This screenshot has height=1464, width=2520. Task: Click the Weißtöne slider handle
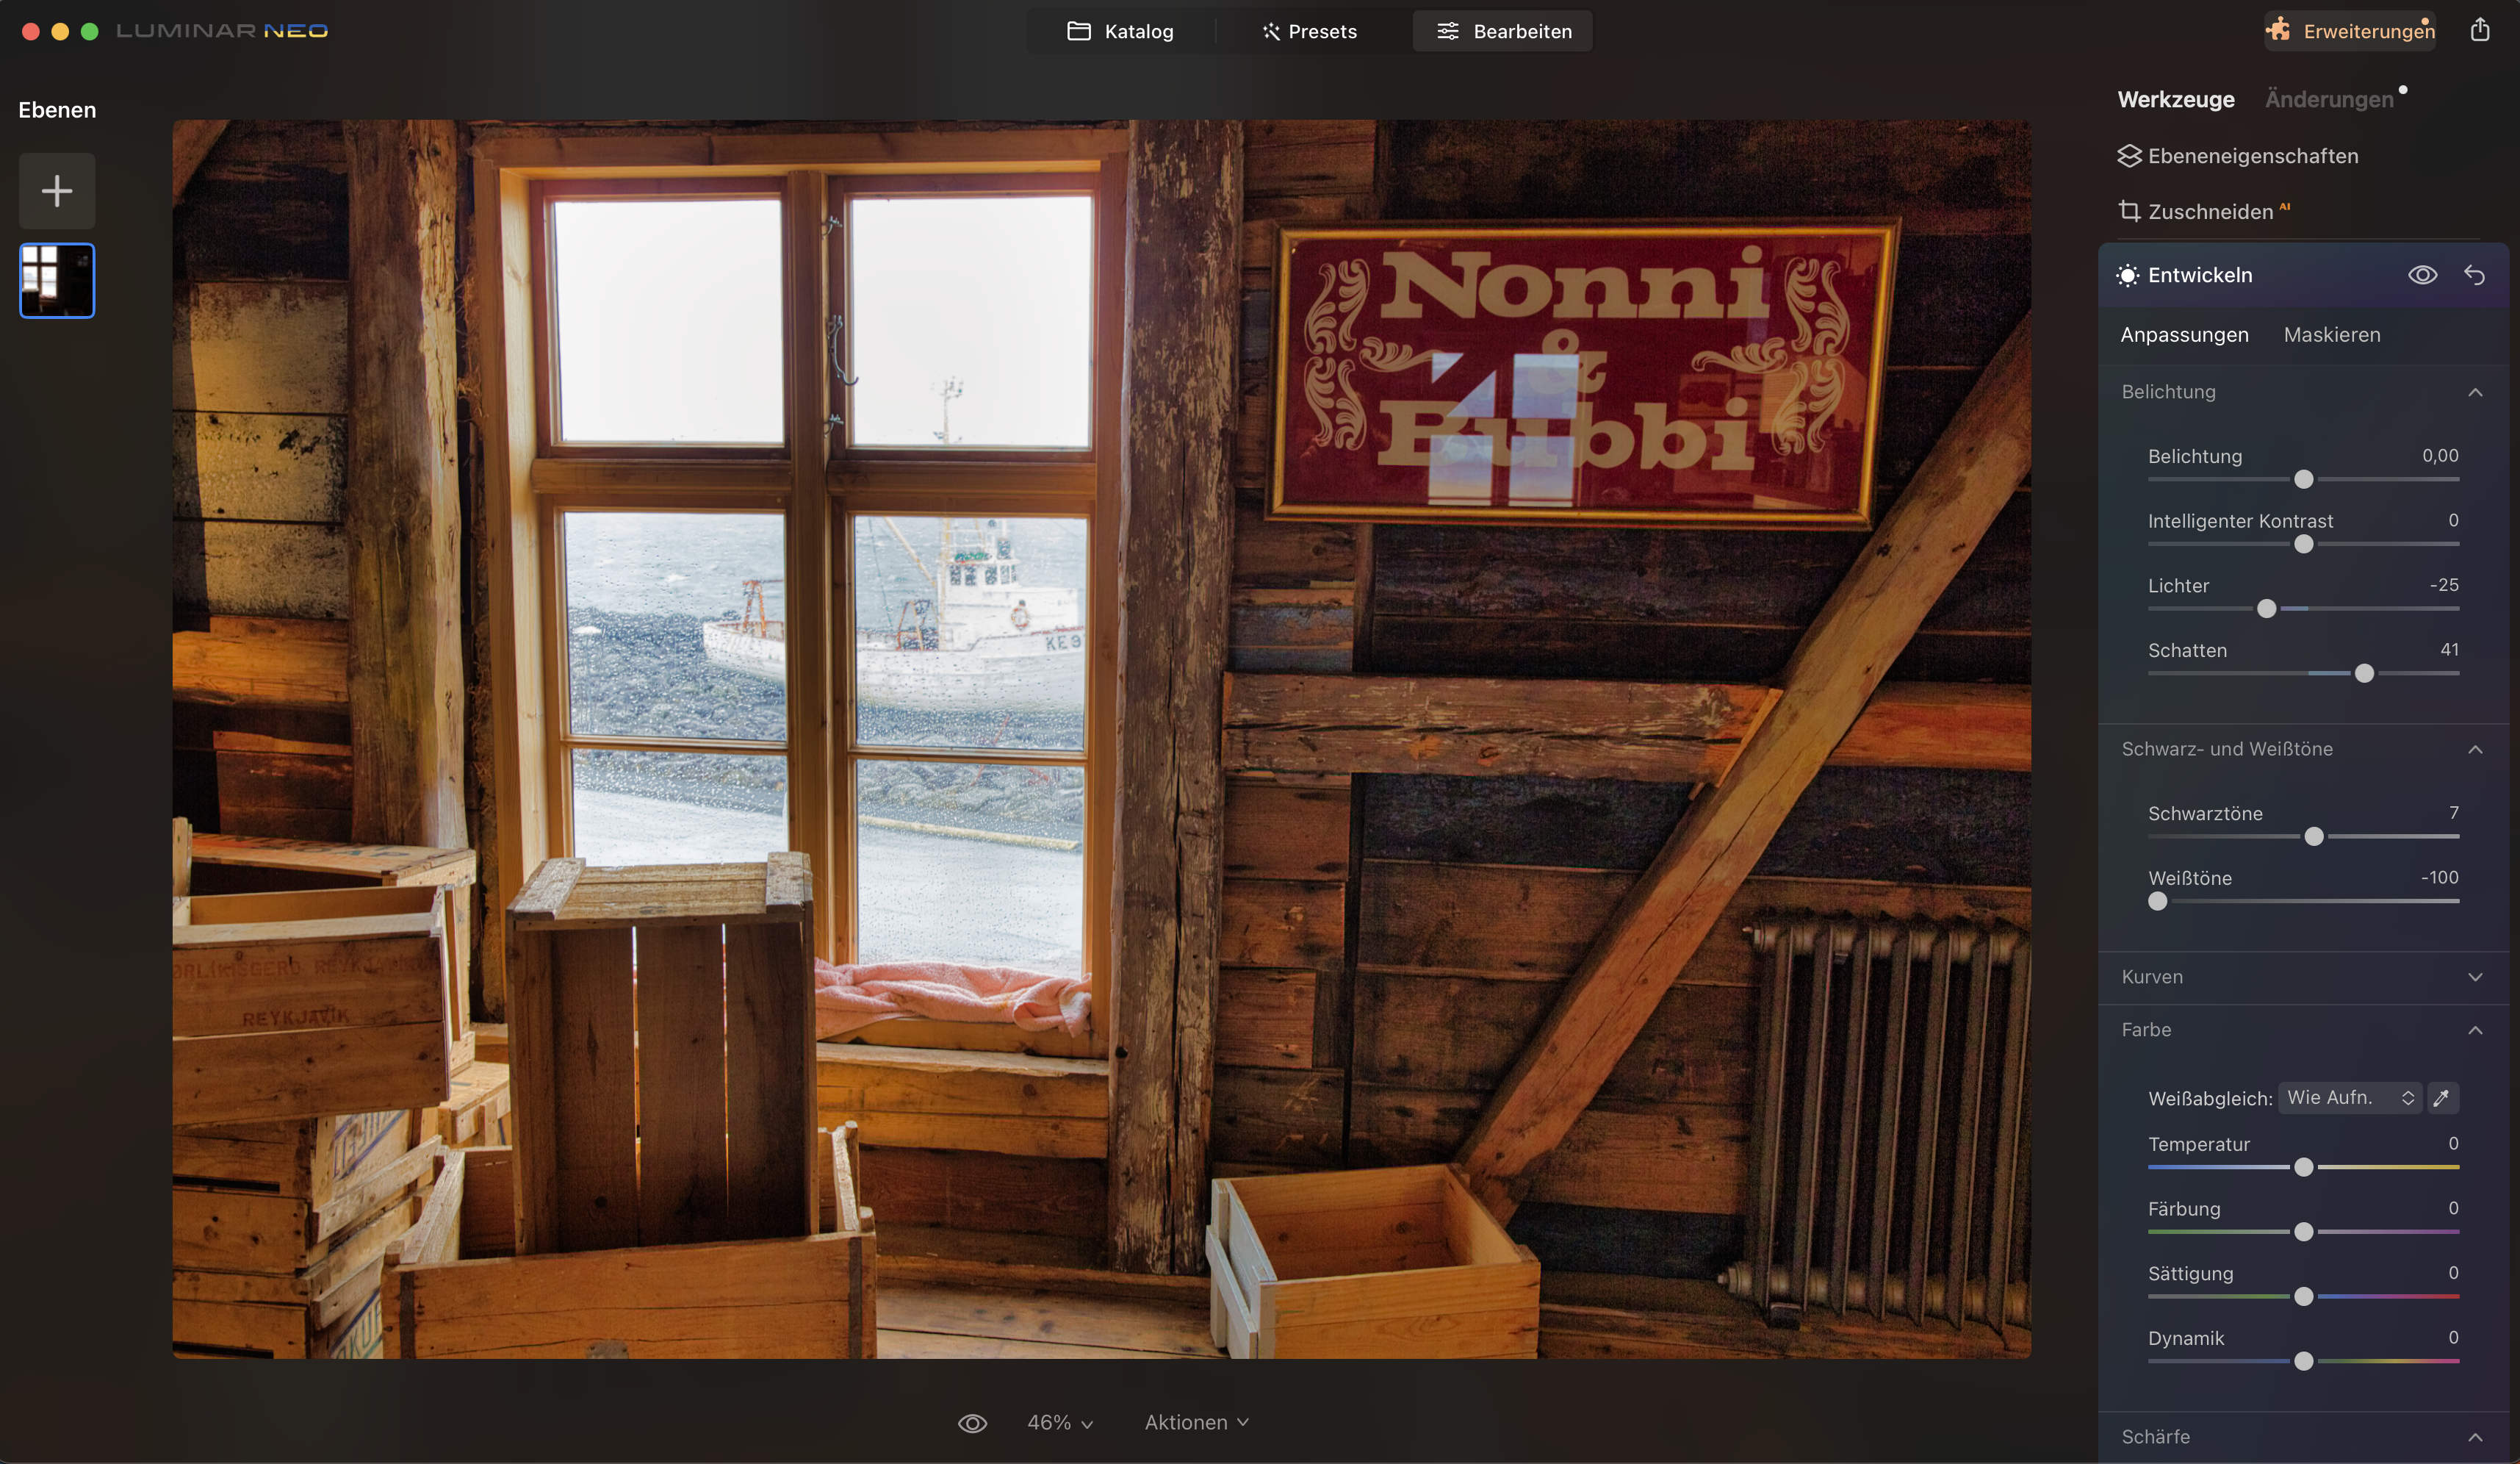click(2158, 901)
